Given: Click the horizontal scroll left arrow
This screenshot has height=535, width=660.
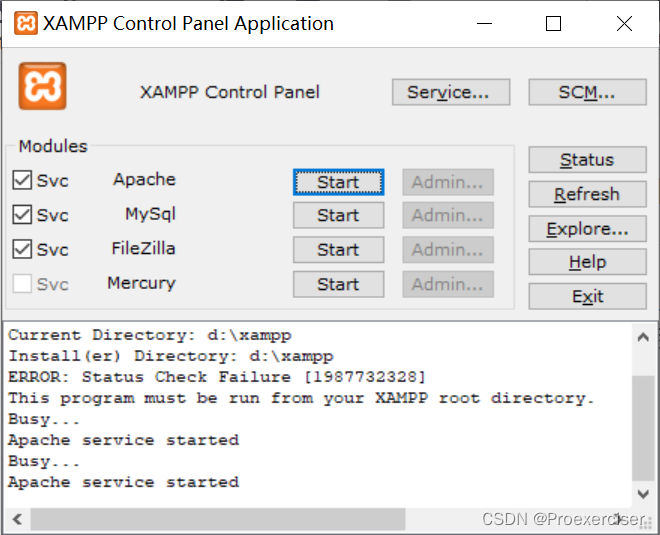Looking at the screenshot, I should 17,519.
